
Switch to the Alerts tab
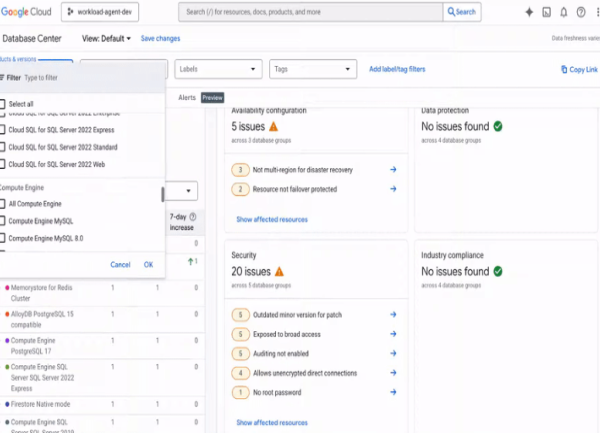click(187, 98)
